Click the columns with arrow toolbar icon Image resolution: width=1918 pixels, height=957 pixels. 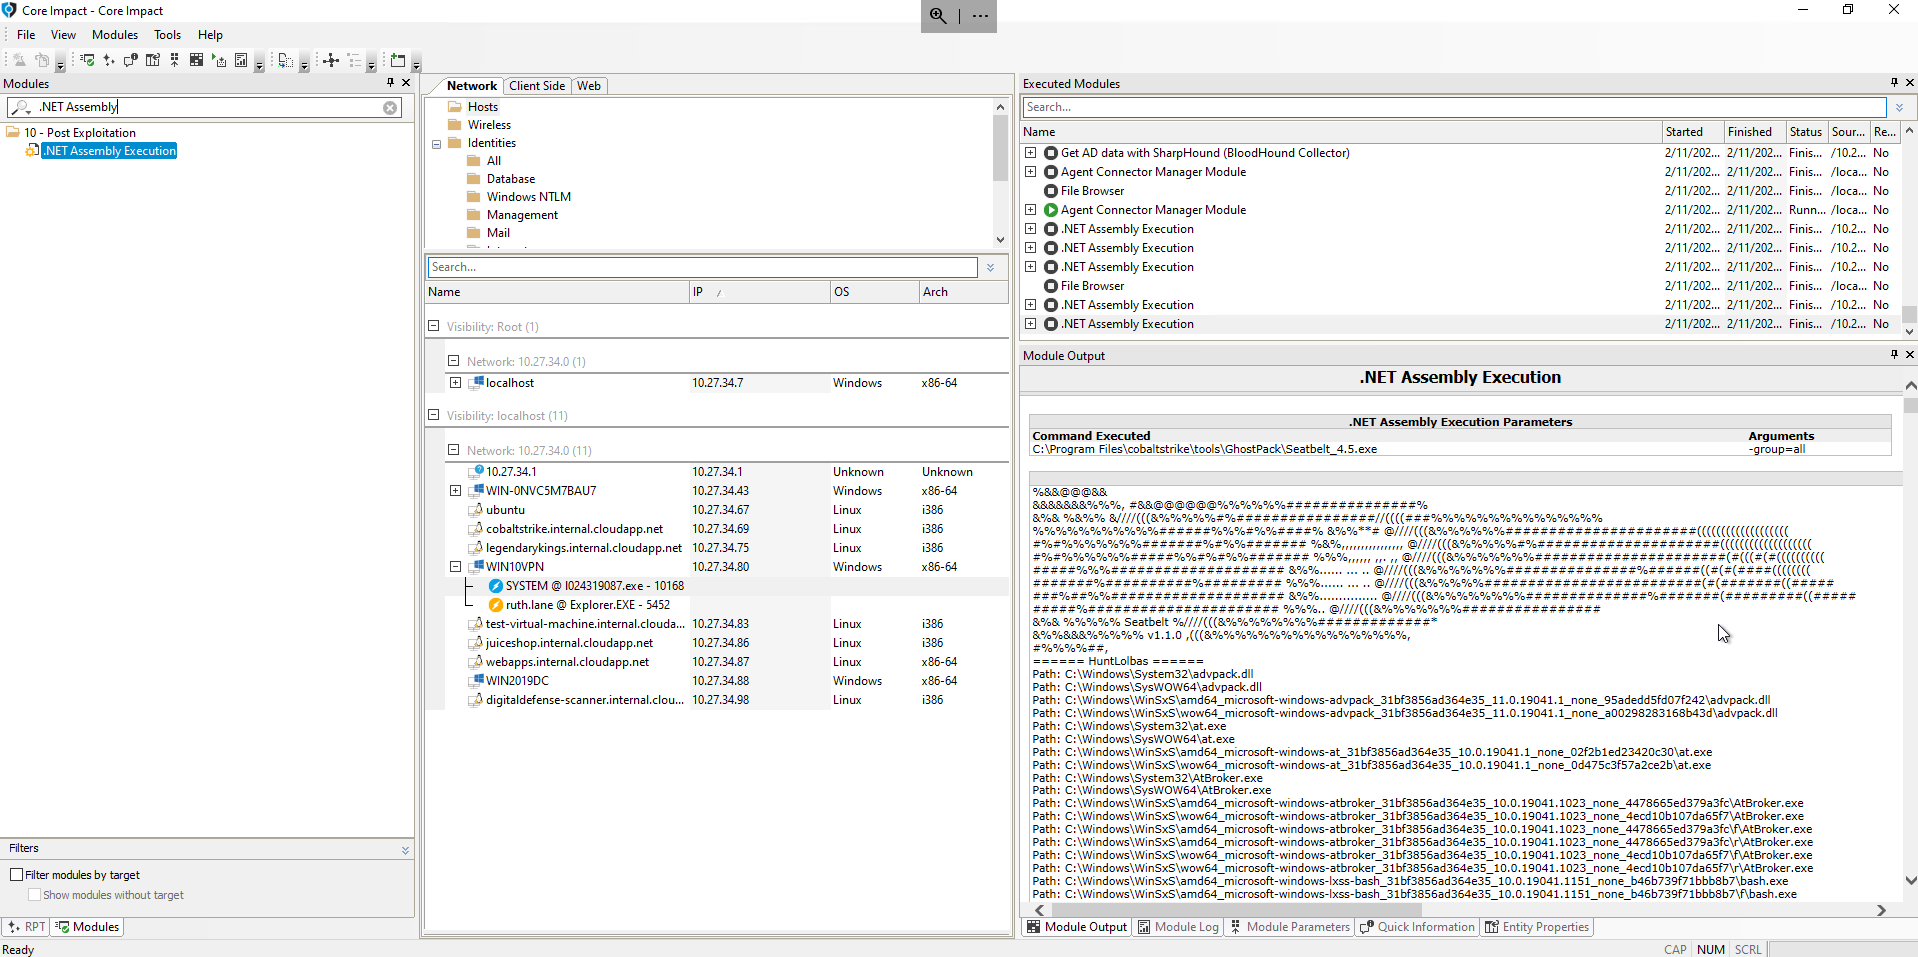click(x=153, y=60)
